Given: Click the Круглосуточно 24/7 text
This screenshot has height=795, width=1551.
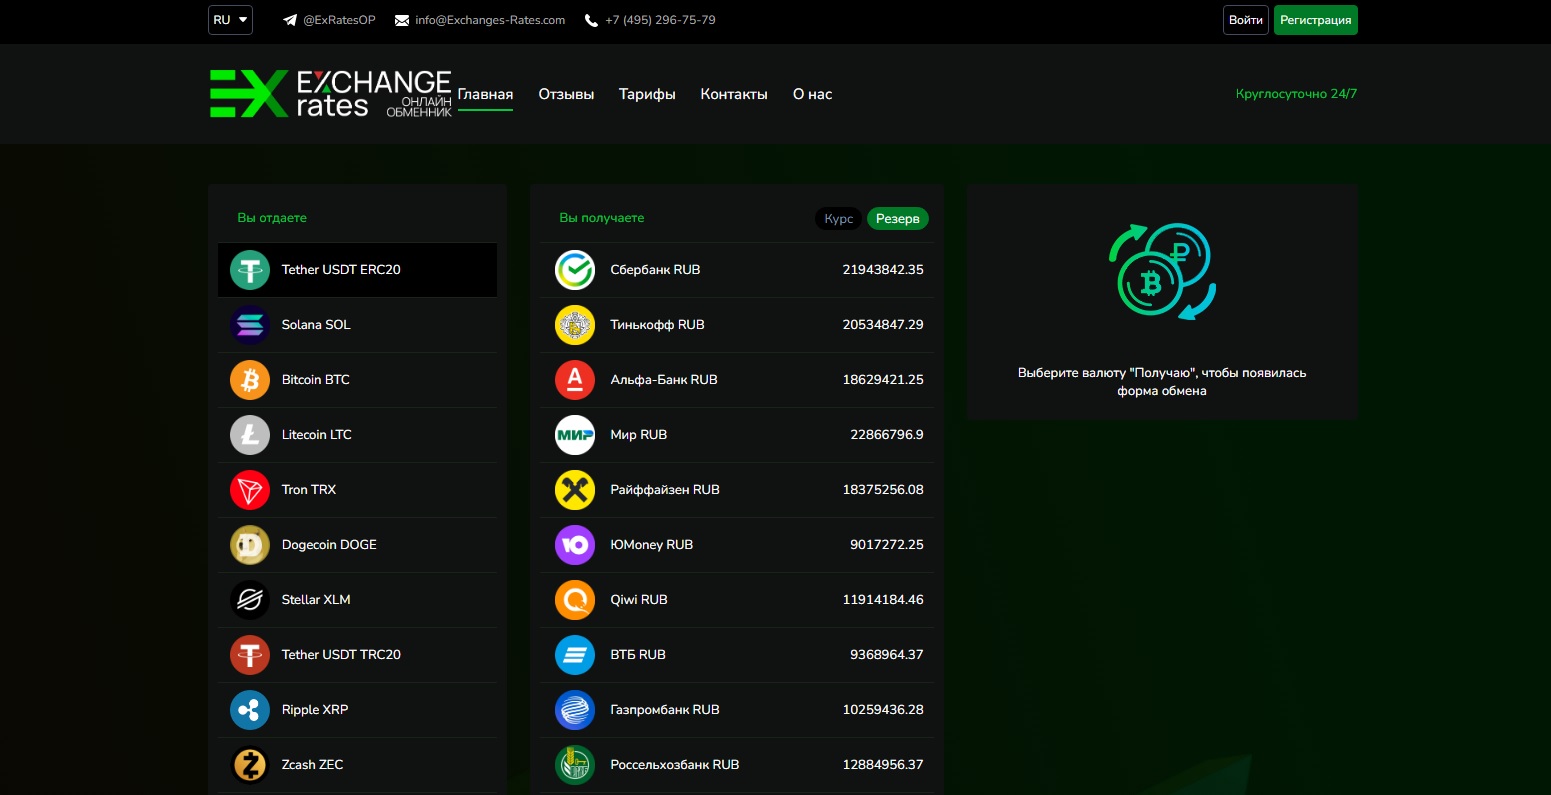Looking at the screenshot, I should (x=1297, y=94).
